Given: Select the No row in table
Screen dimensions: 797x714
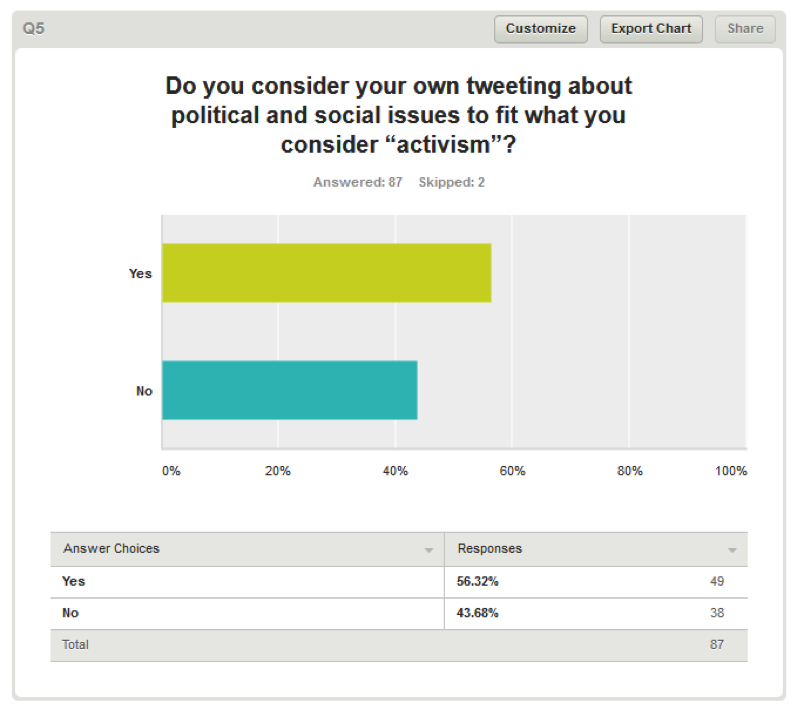Looking at the screenshot, I should (x=399, y=613).
